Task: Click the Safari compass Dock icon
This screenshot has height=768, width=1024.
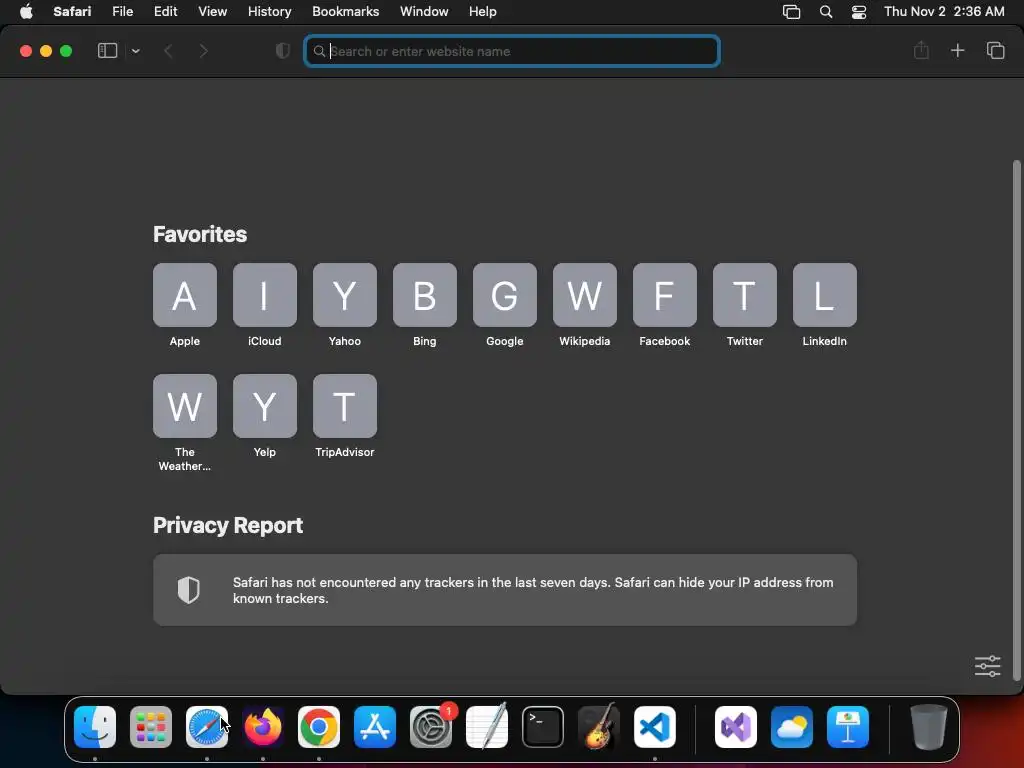Action: [207, 727]
